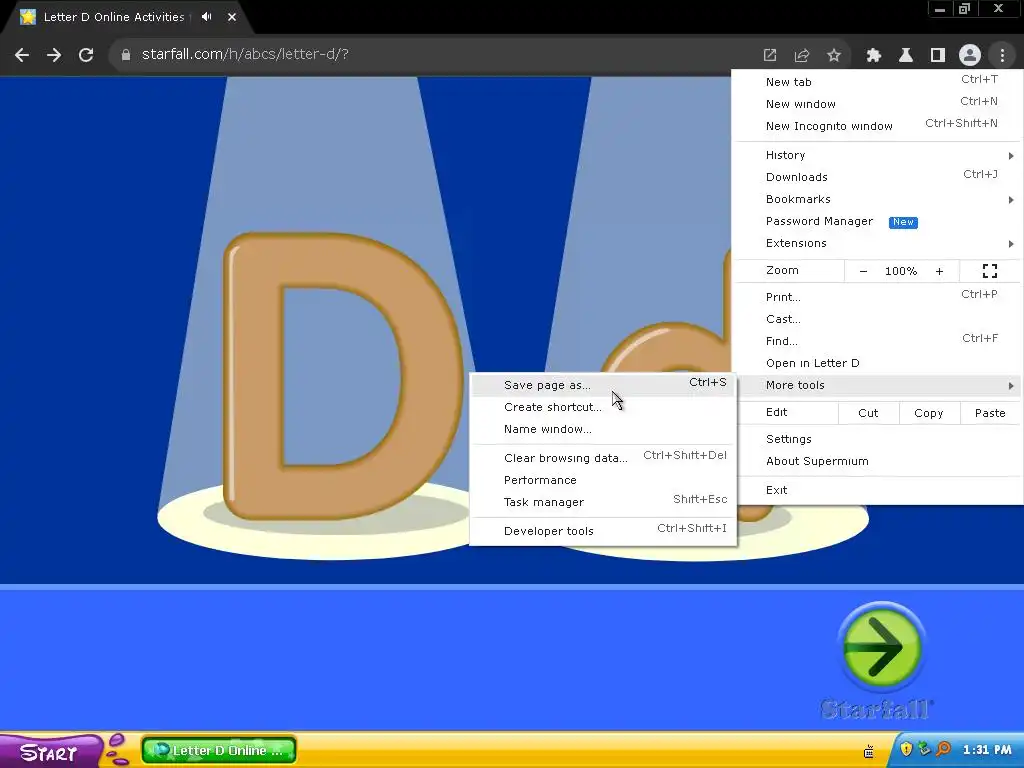Increase zoom with the plus button
The image size is (1024, 768).
click(x=939, y=271)
